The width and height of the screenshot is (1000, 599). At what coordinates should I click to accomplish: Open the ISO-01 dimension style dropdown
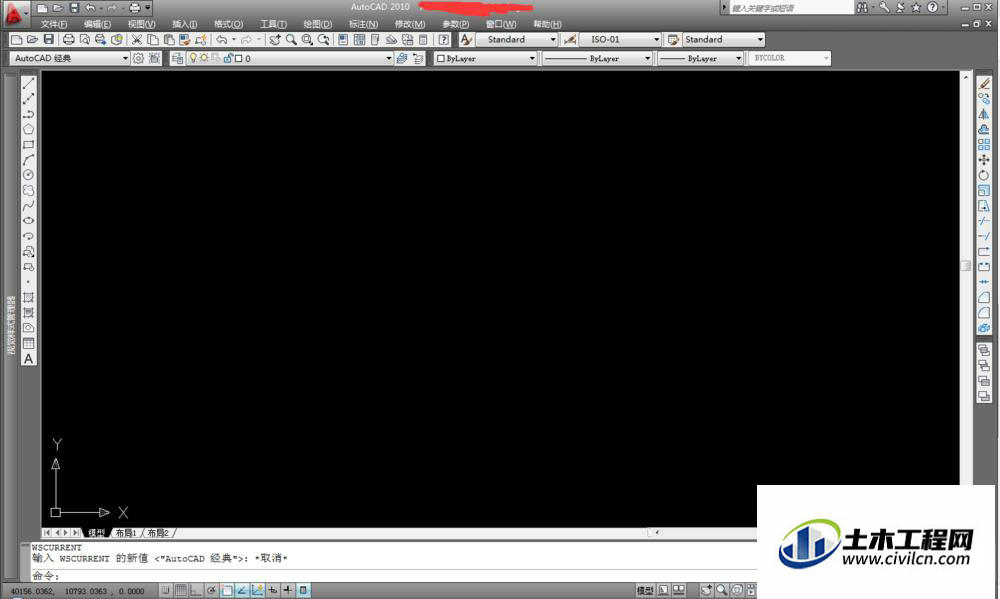click(x=620, y=40)
